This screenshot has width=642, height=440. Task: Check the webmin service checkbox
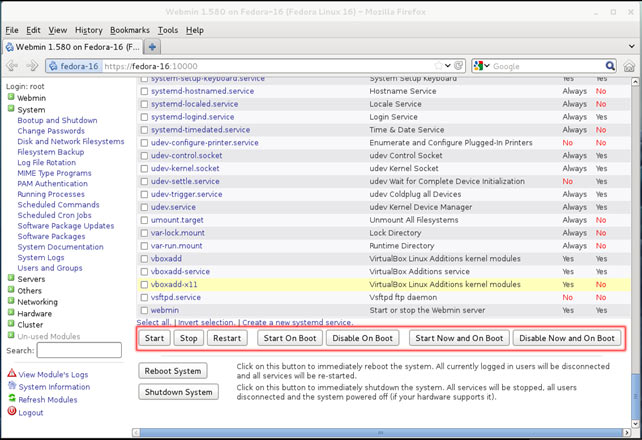(x=144, y=310)
